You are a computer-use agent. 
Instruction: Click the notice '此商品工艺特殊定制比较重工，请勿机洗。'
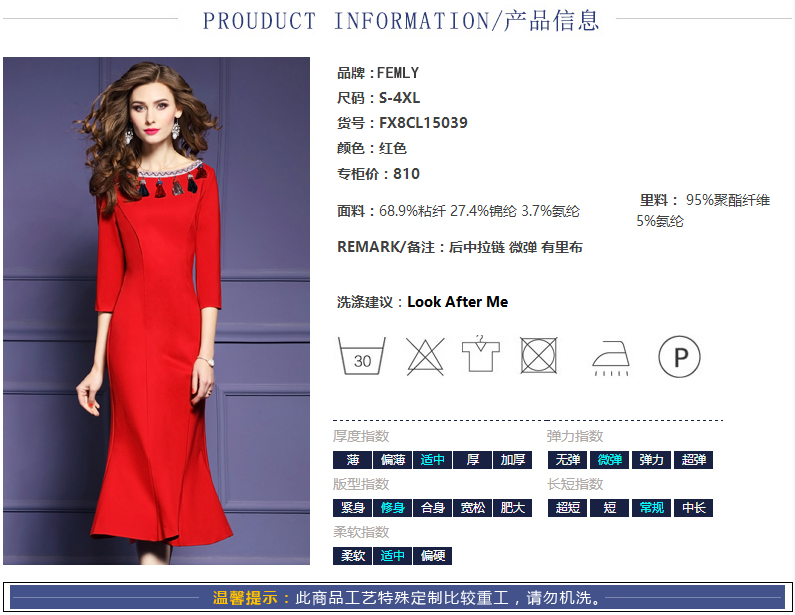tap(448, 598)
